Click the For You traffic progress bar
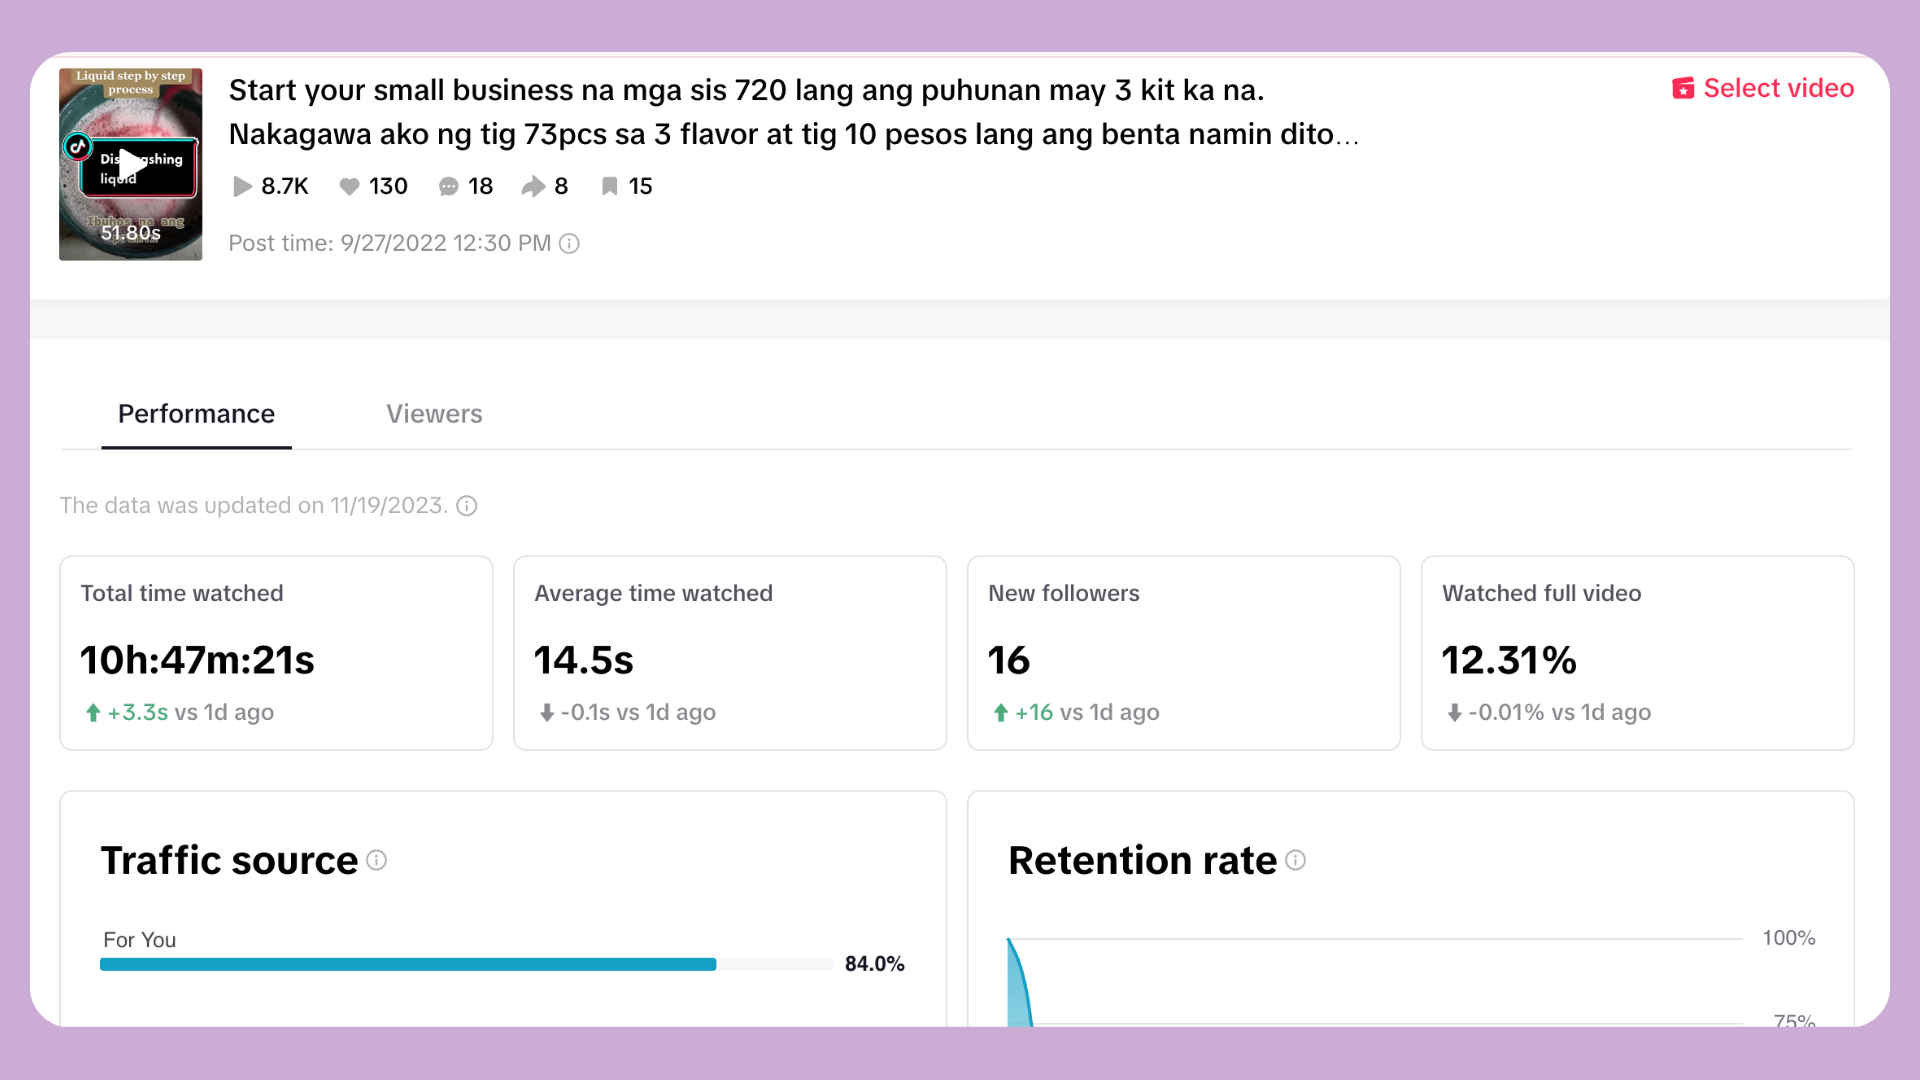The height and width of the screenshot is (1080, 1920). tap(466, 964)
